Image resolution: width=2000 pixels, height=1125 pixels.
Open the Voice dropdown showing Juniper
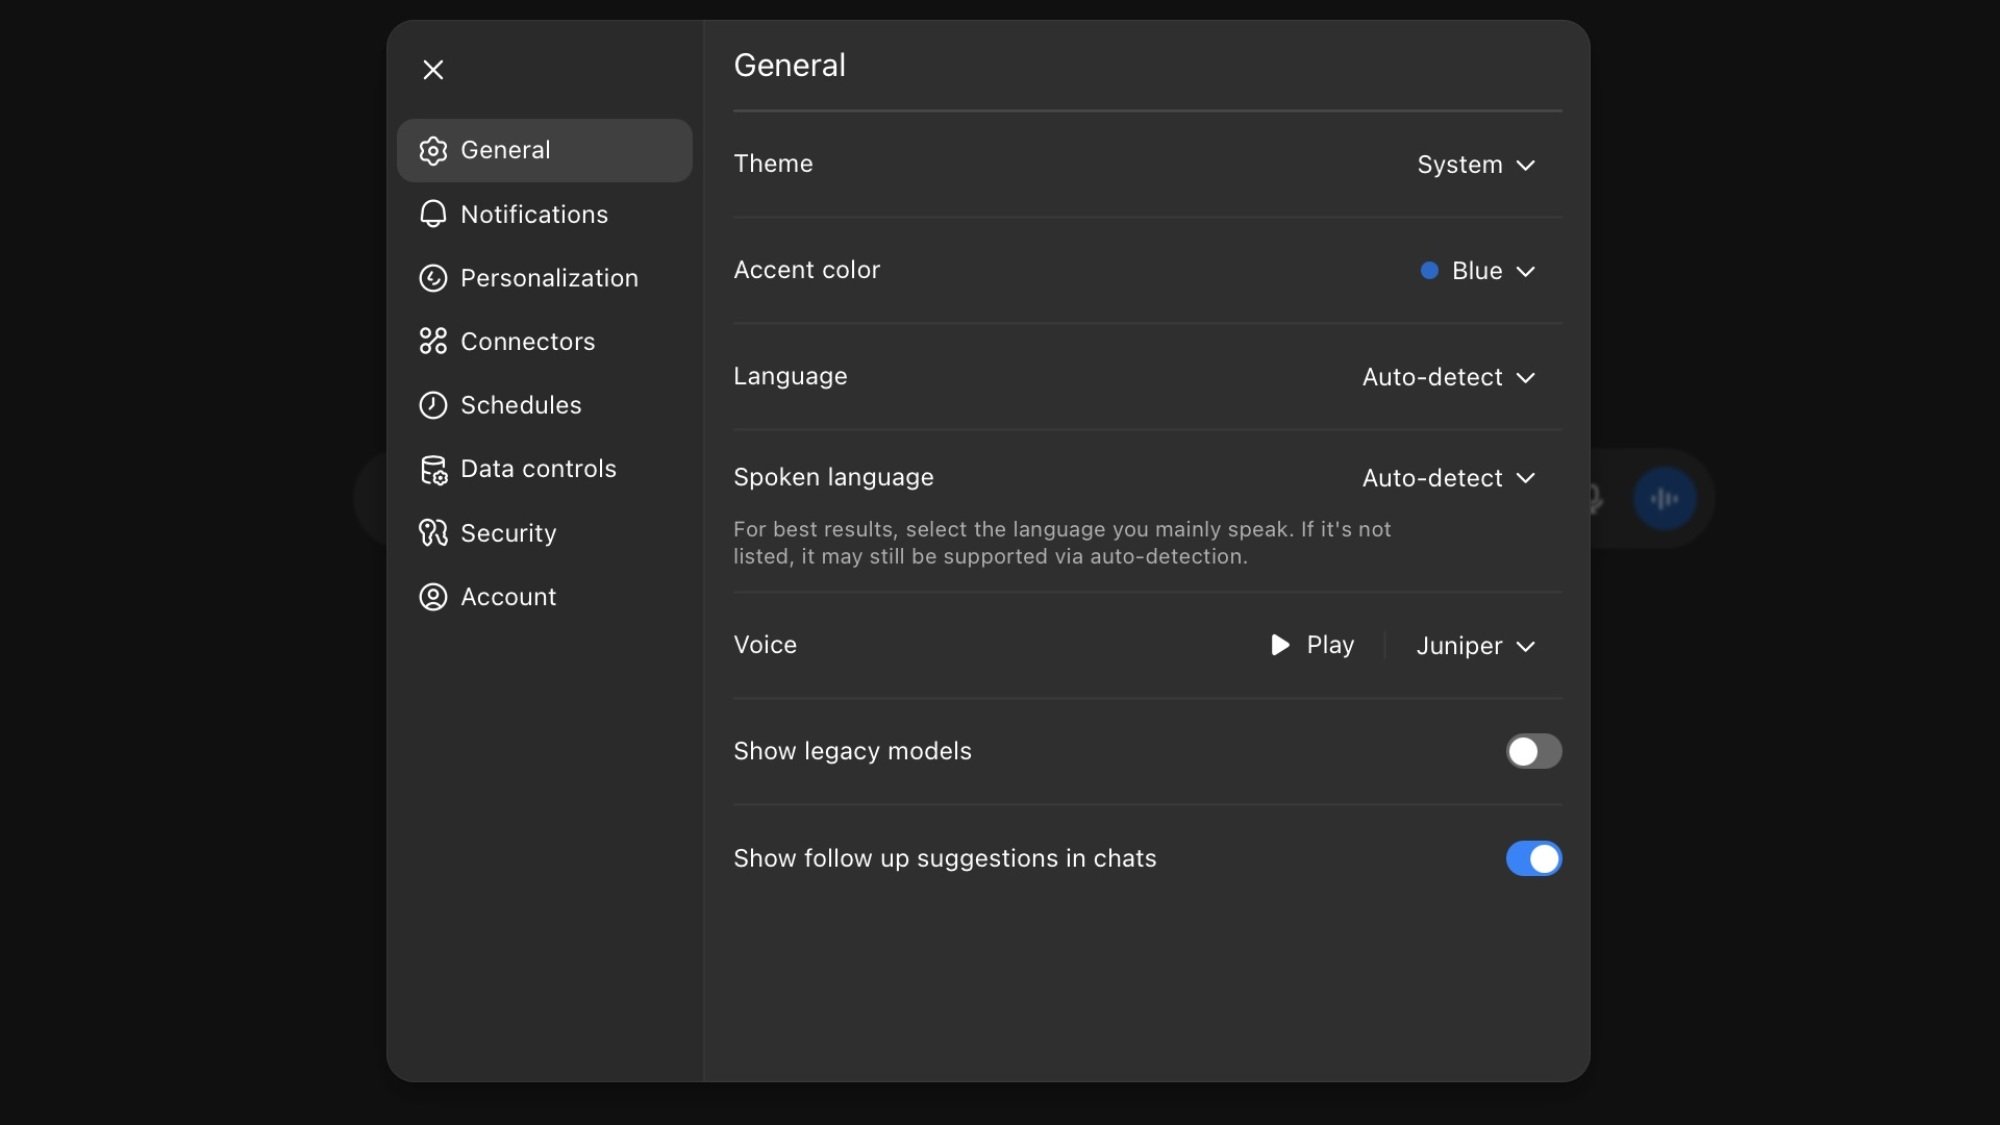pos(1476,646)
